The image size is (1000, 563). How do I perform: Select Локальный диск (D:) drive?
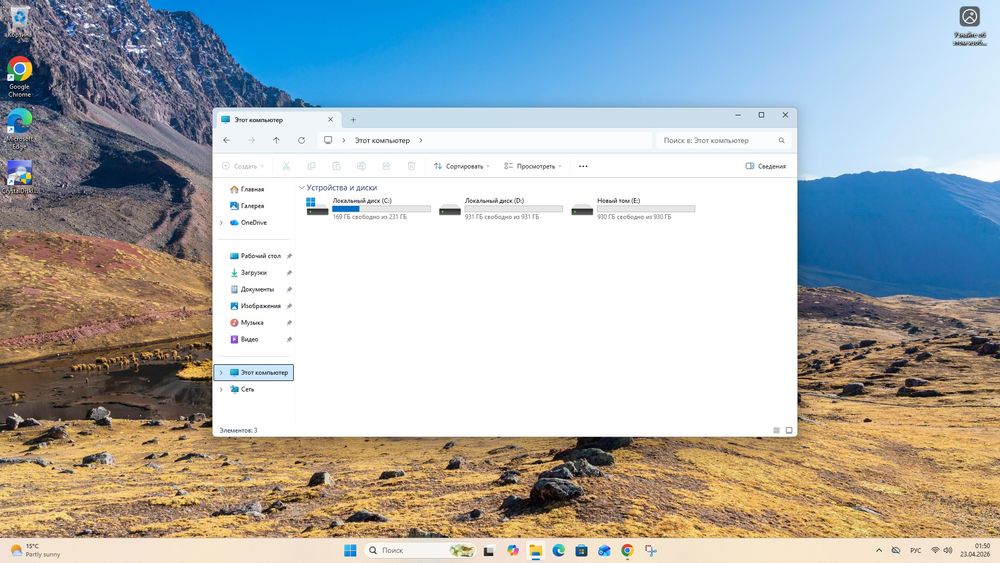[x=501, y=208]
